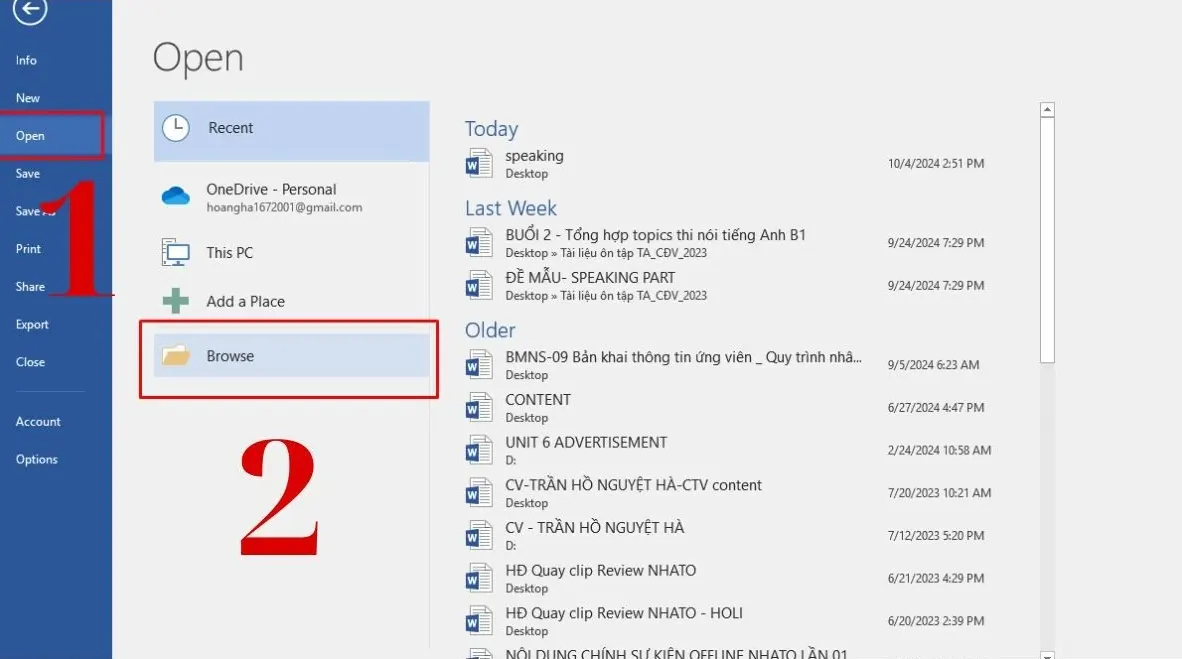This screenshot has width=1182, height=659.
Task: Click the back arrow to exit backstage
Action: 30,10
